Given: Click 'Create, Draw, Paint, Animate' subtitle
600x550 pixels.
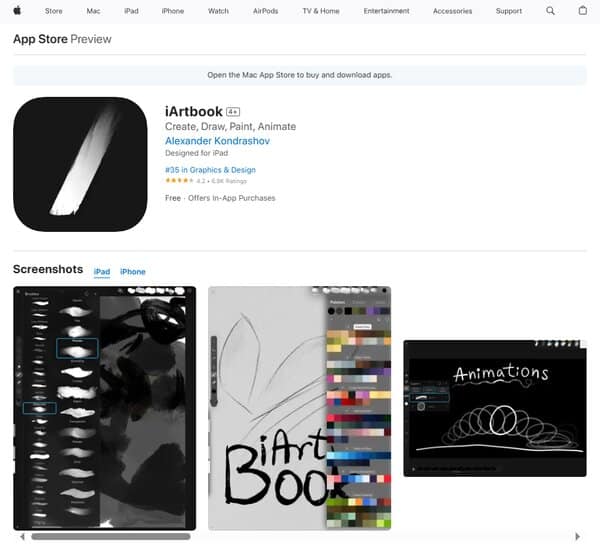Looking at the screenshot, I should pos(230,126).
